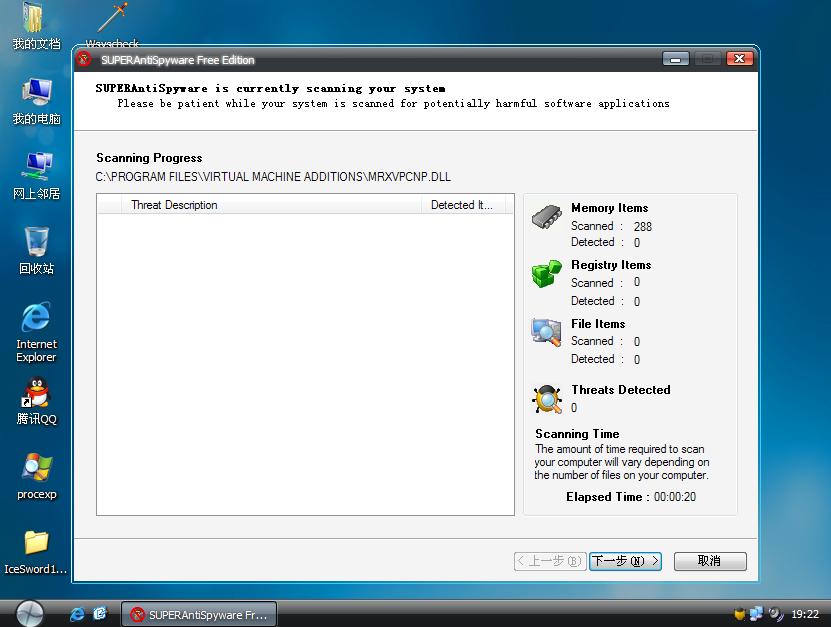The image size is (831, 627).
Task: Click the Scanning Time heading
Action: (577, 434)
